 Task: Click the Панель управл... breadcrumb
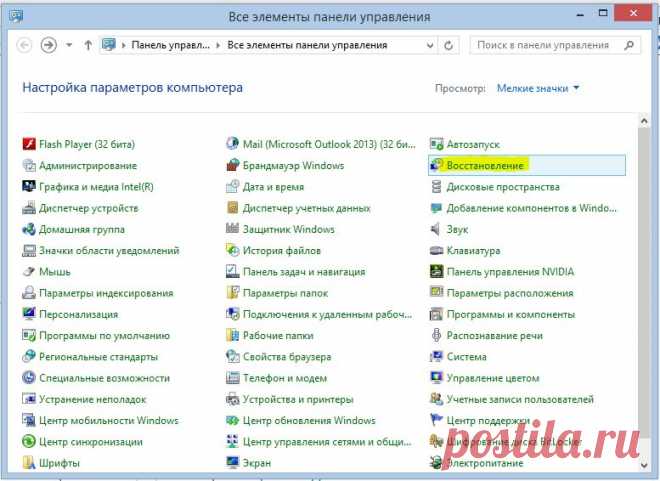tap(170, 45)
